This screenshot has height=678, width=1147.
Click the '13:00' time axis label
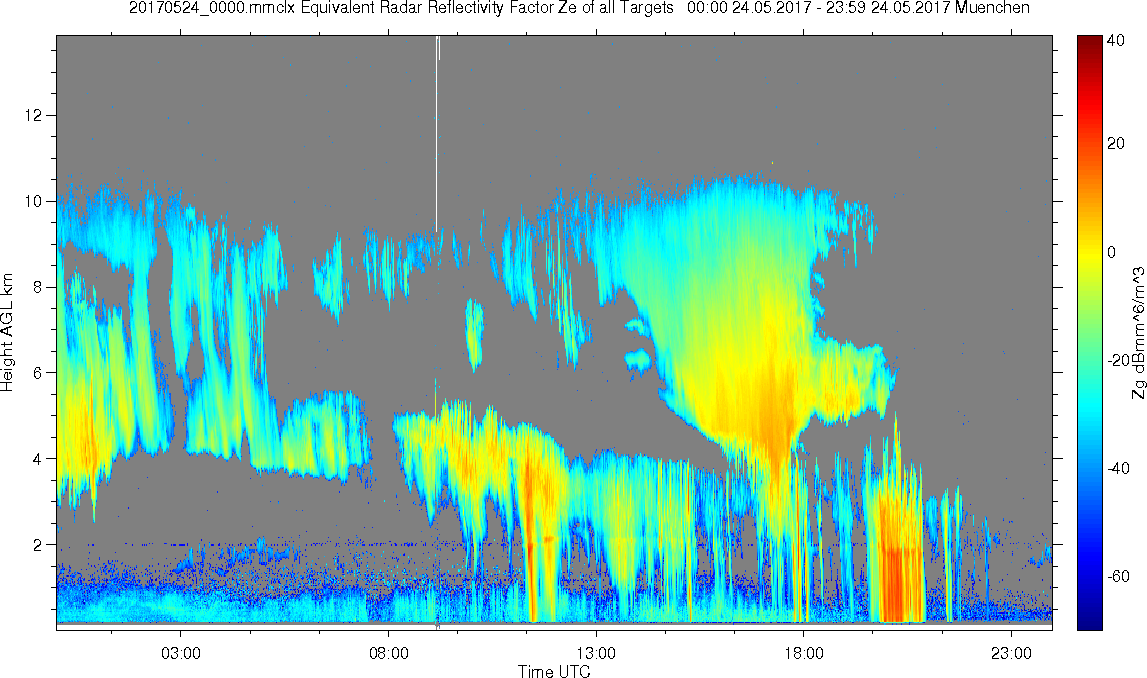(596, 652)
